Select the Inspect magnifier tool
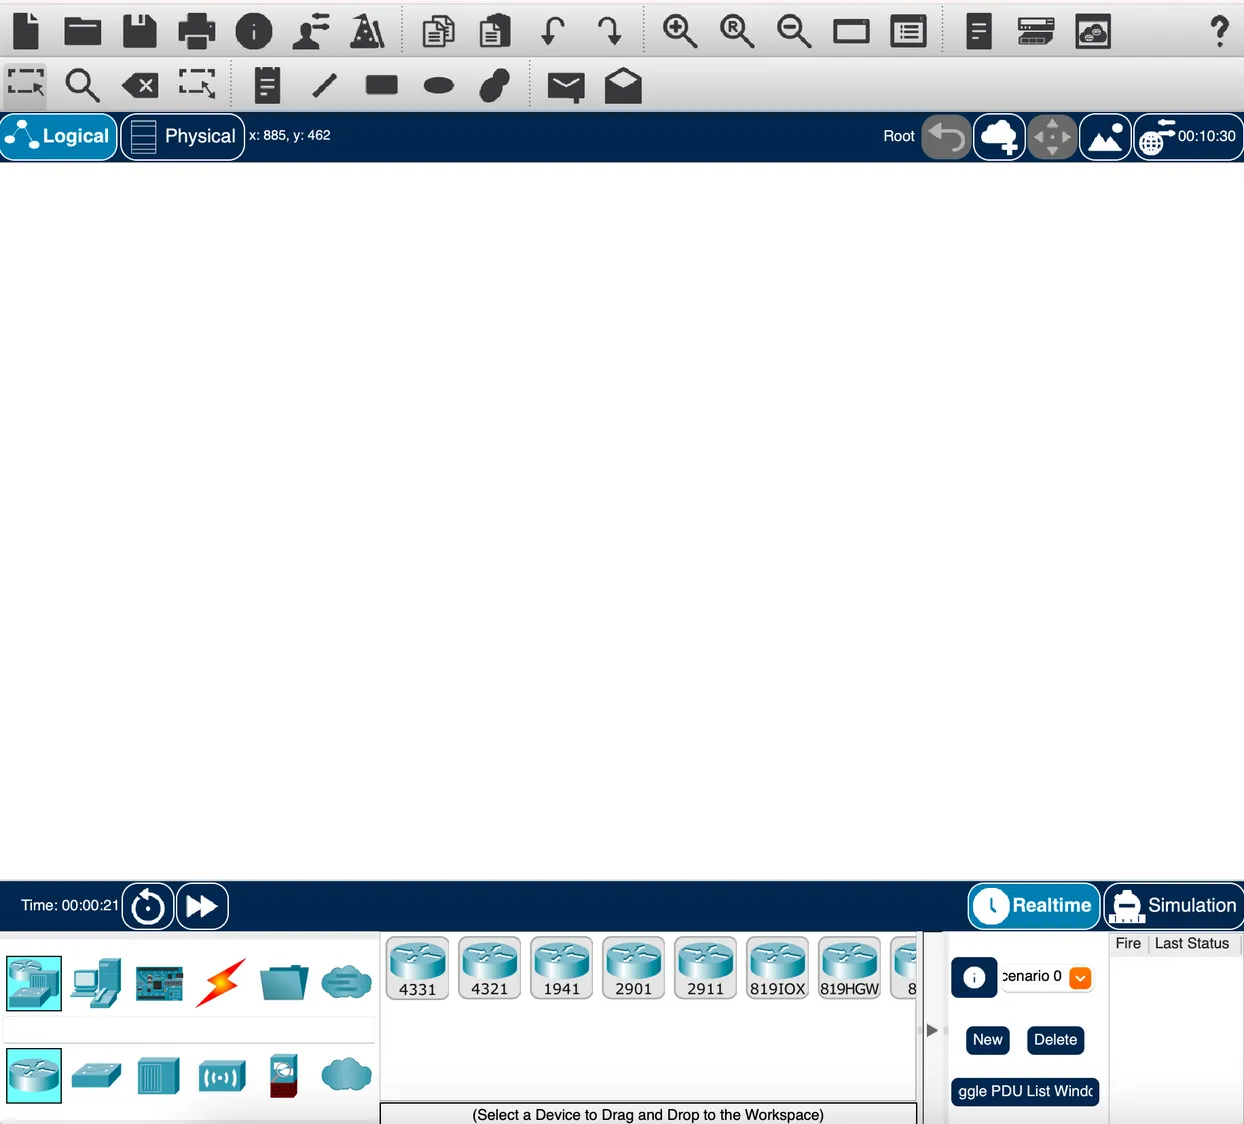This screenshot has width=1244, height=1124. click(x=83, y=86)
